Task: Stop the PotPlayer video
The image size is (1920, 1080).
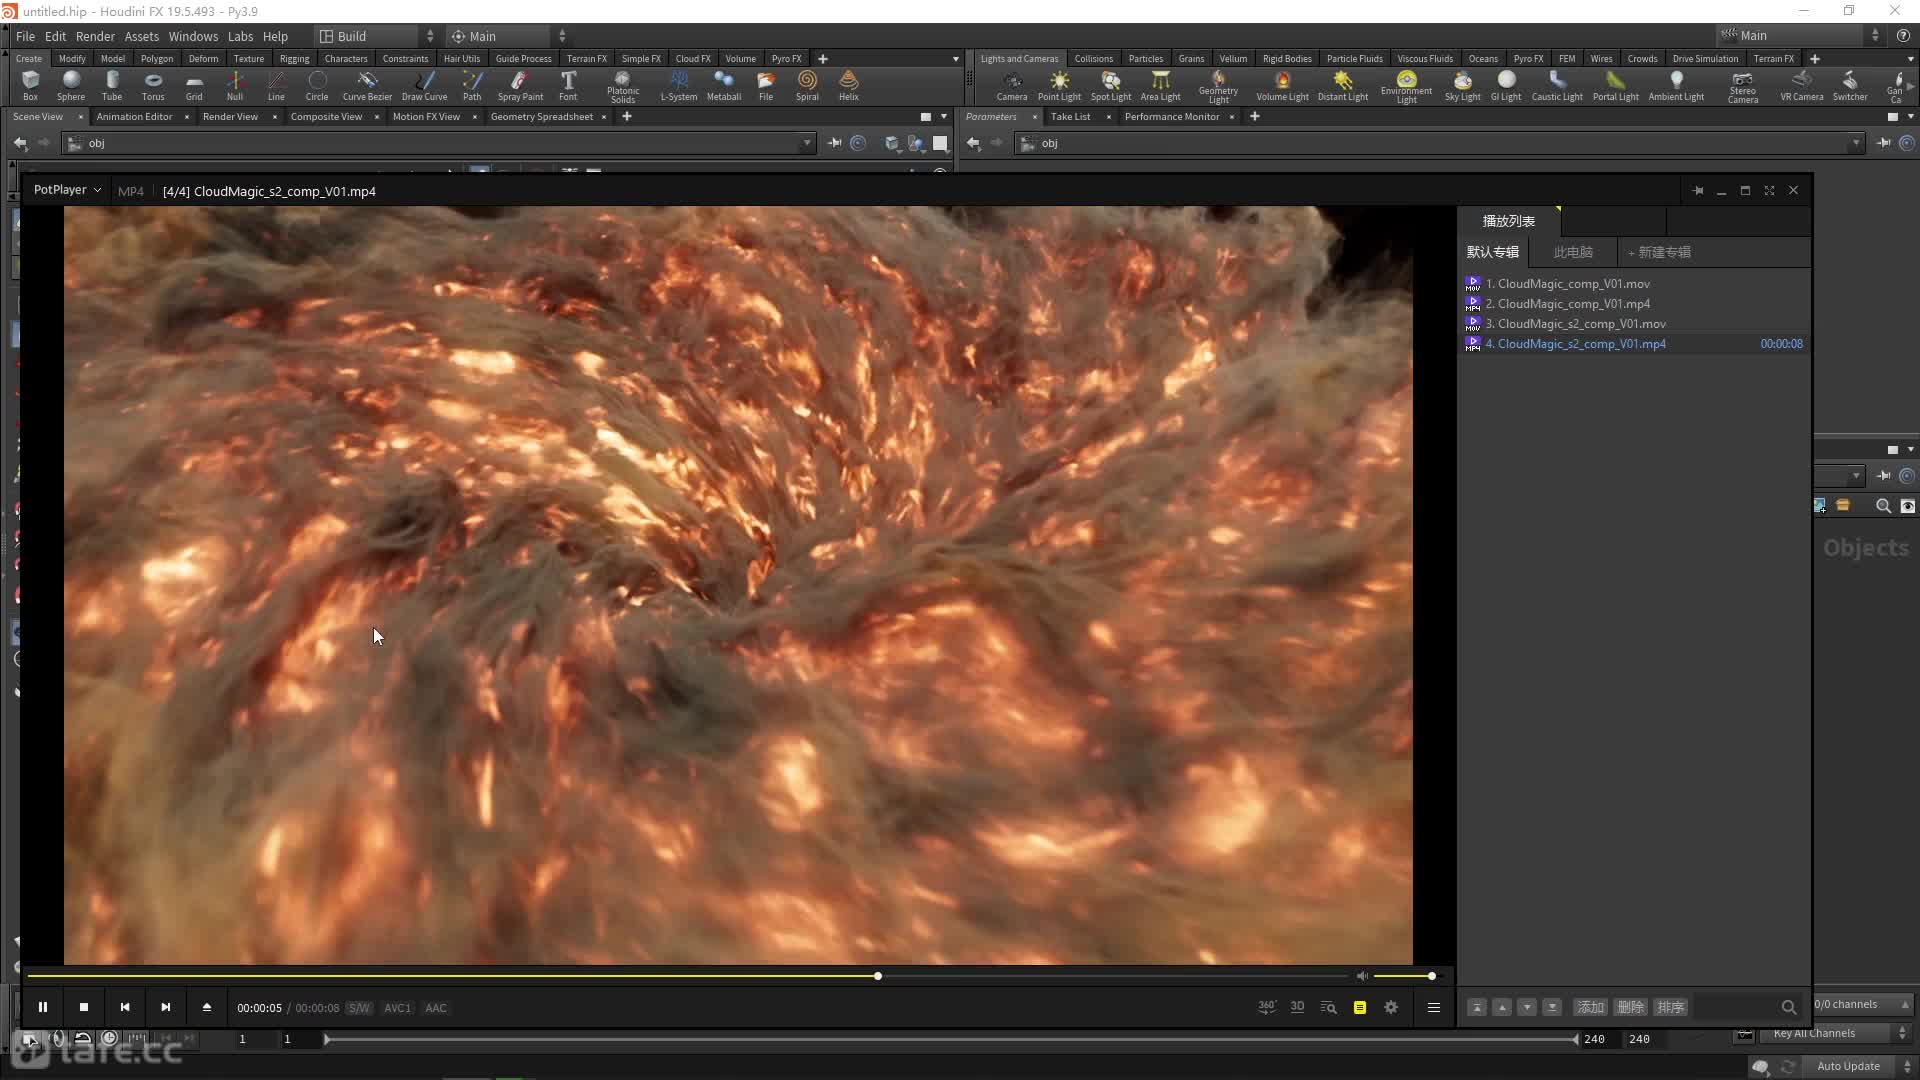Action: click(x=84, y=1007)
